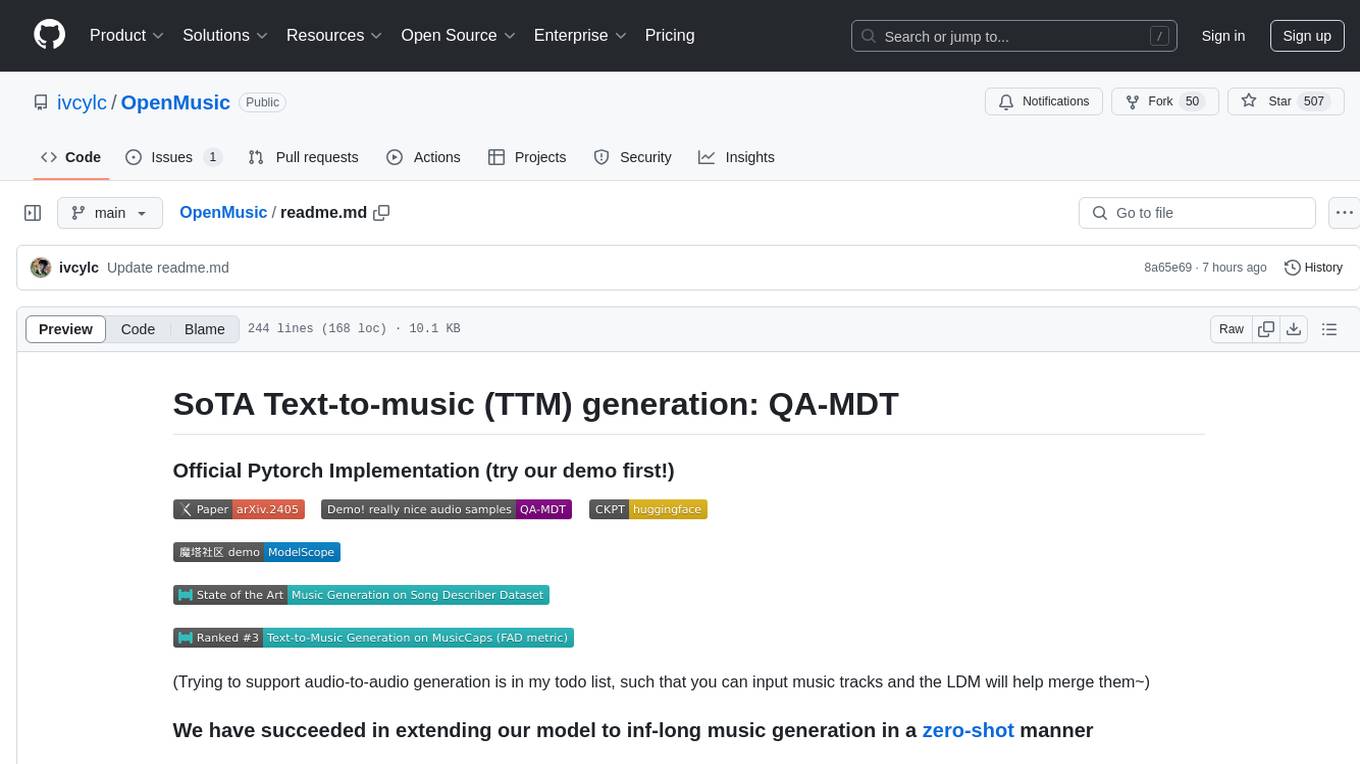Screen dimensions: 1360x764
Task: Open the more file actions ellipsis menu
Action: pyautogui.click(x=1344, y=213)
